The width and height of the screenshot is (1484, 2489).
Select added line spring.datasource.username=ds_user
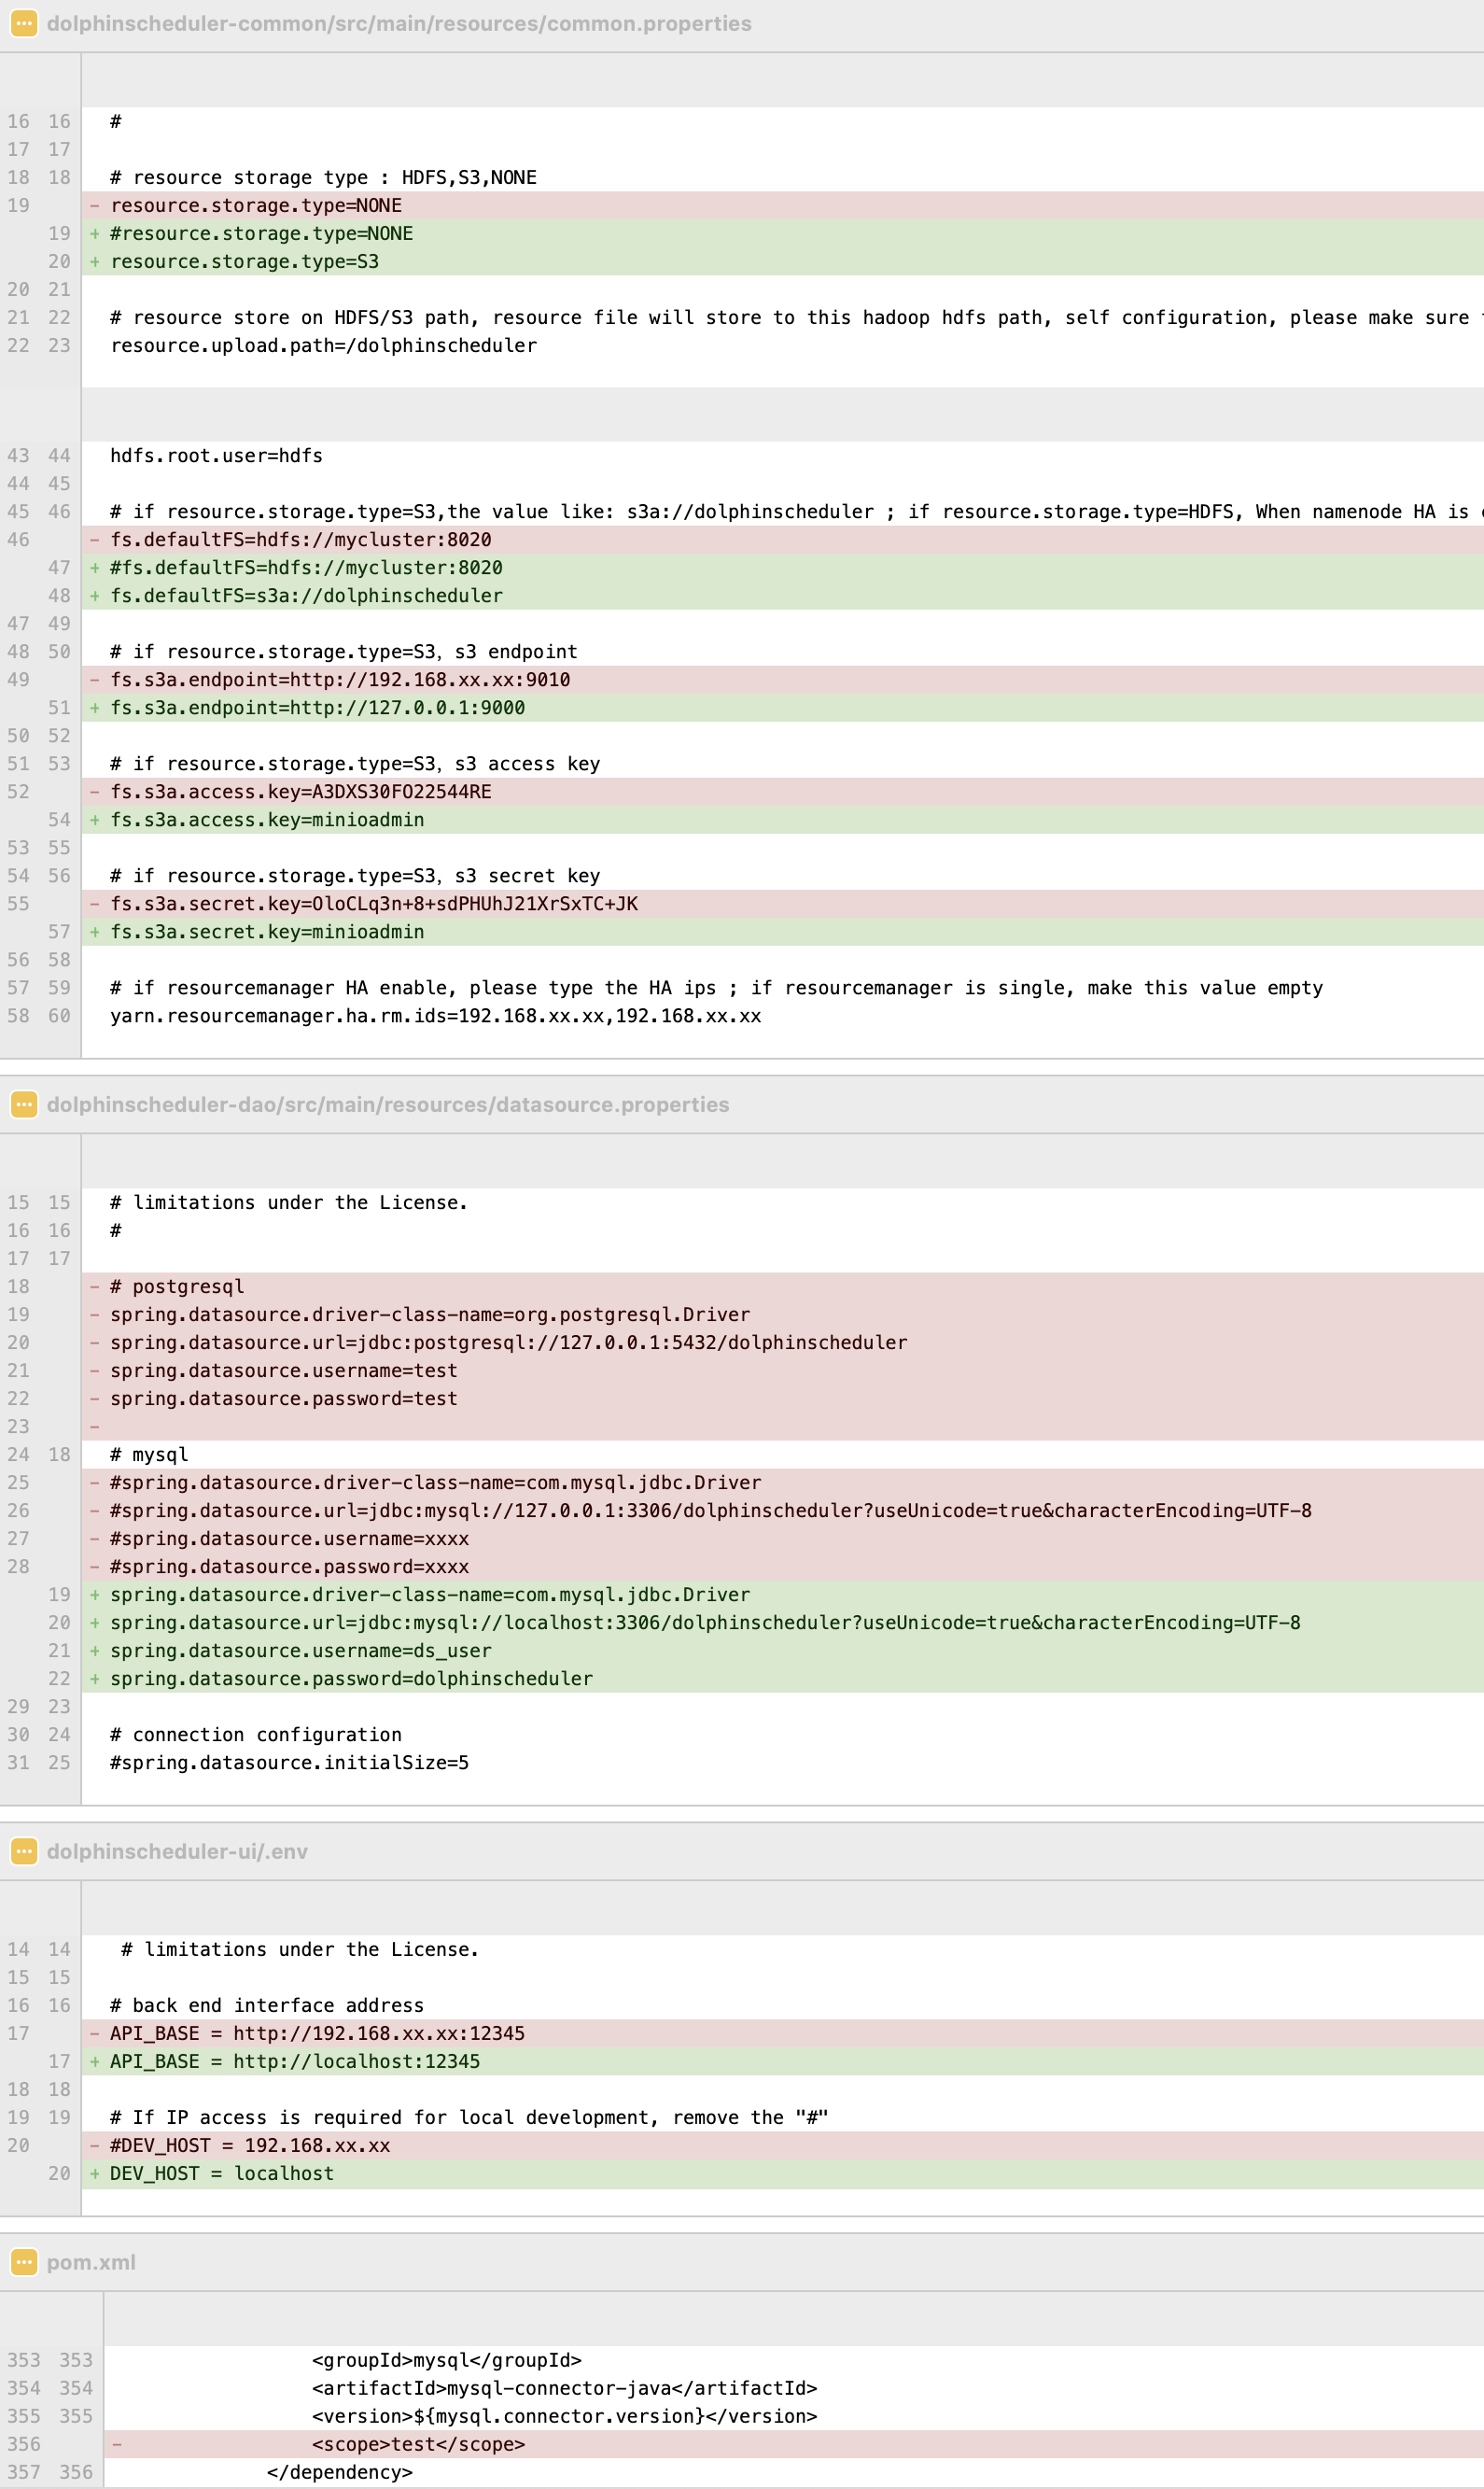pos(782,1650)
